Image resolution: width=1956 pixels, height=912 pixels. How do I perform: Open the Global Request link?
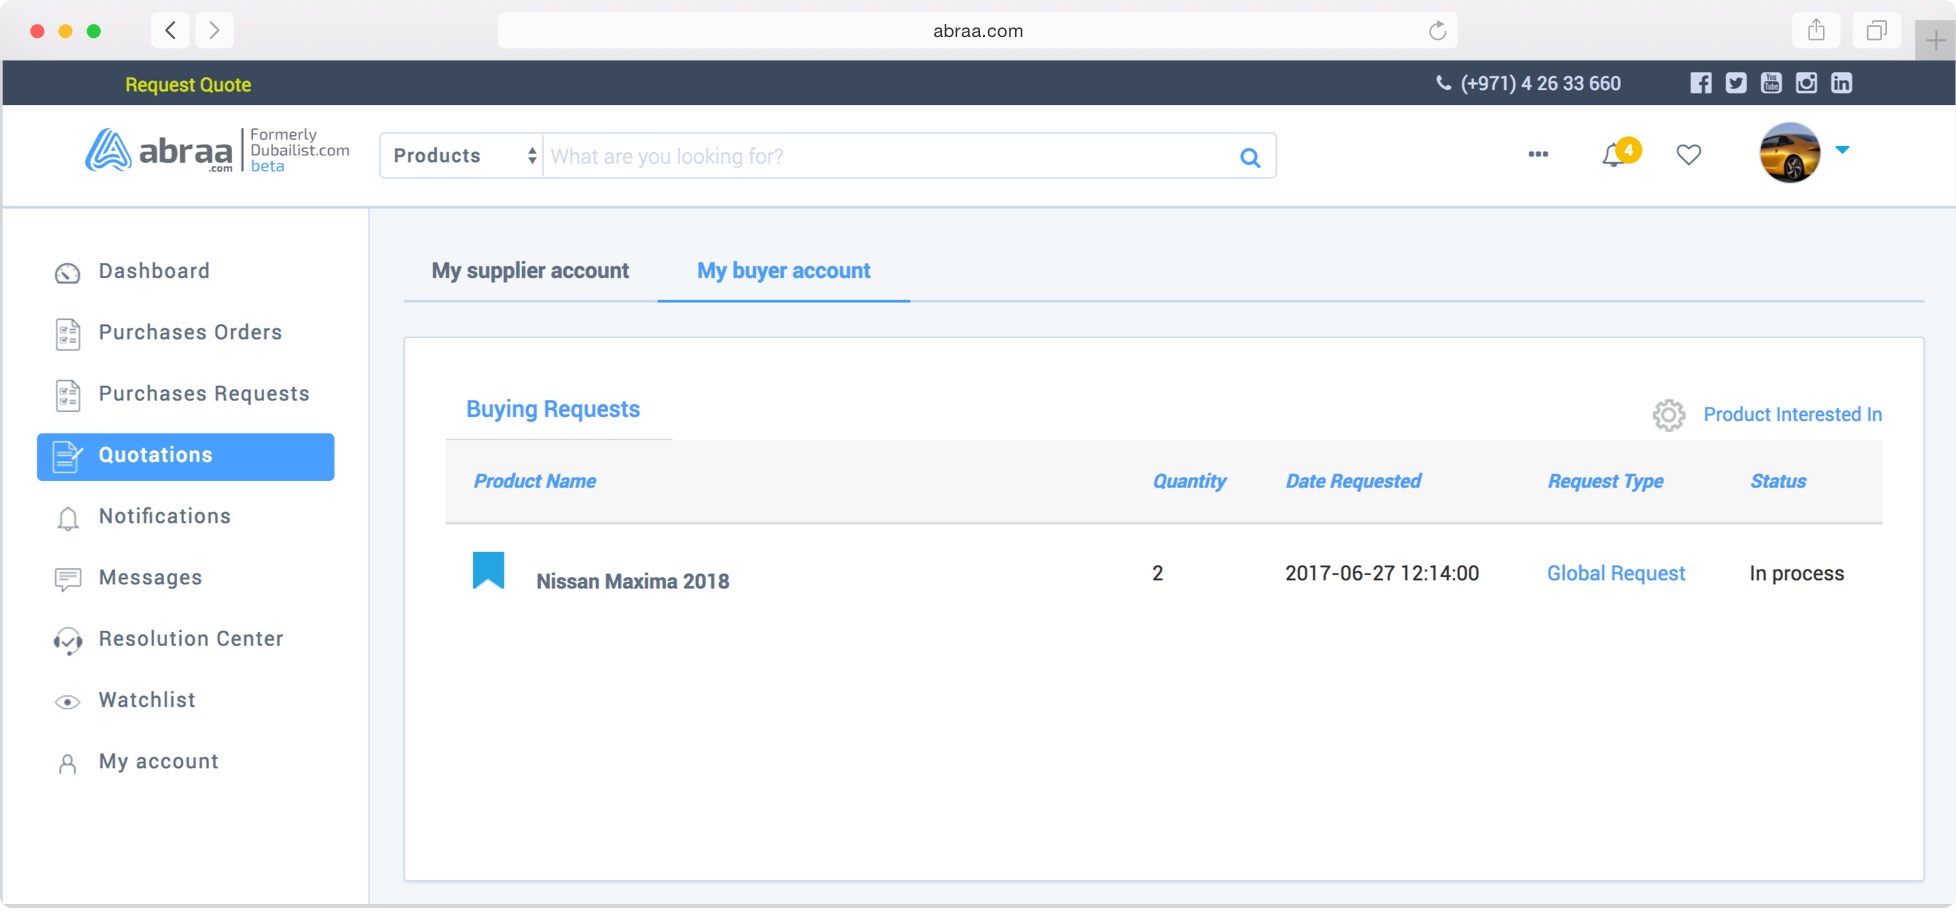coord(1615,573)
